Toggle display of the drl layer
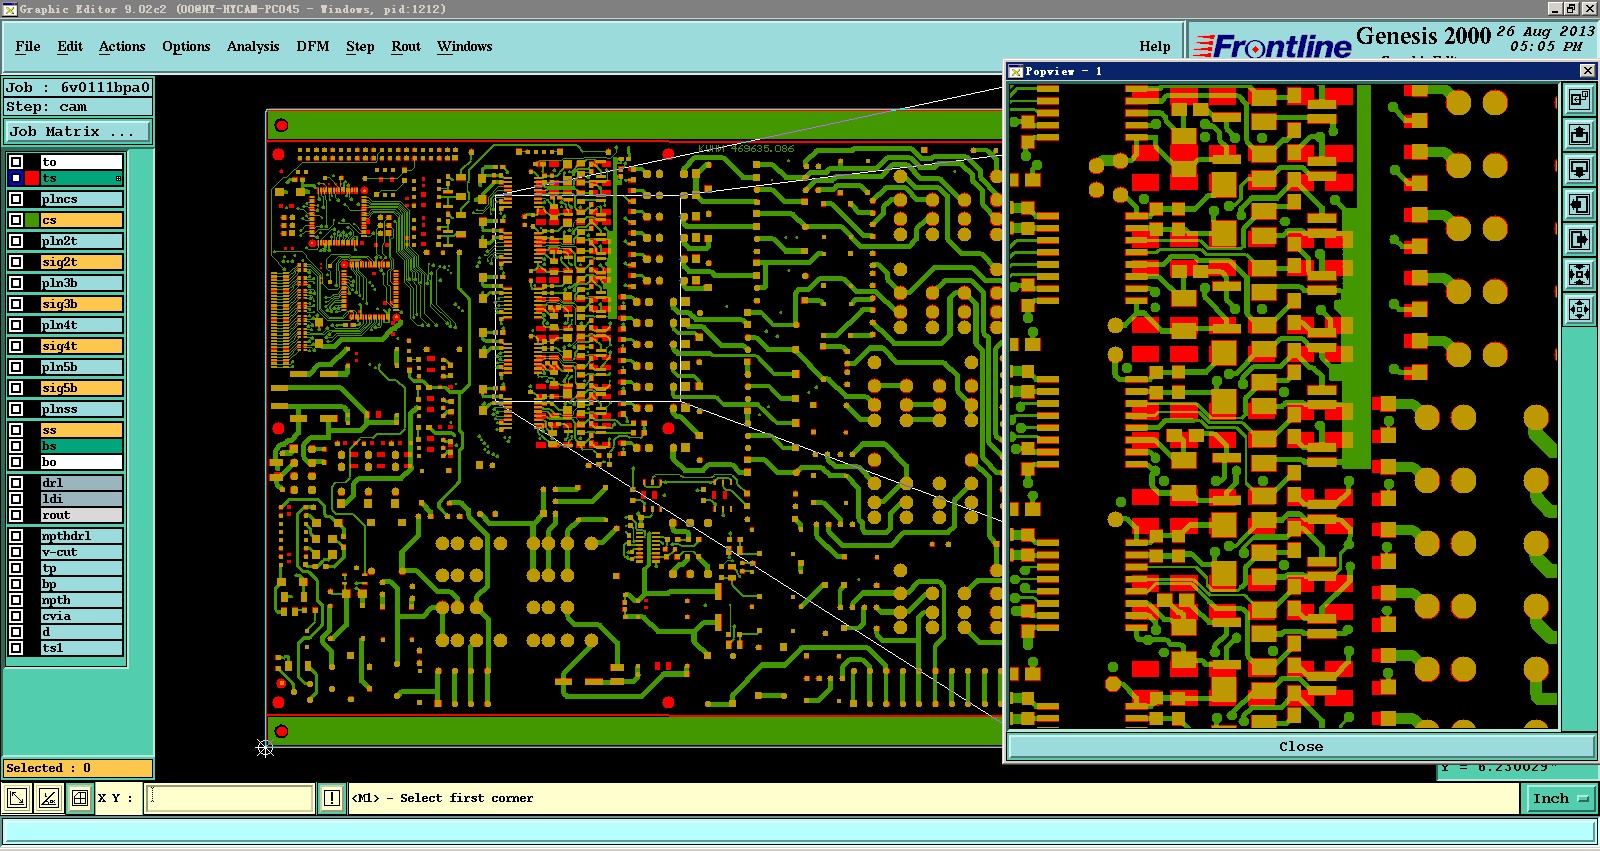 [x=16, y=483]
